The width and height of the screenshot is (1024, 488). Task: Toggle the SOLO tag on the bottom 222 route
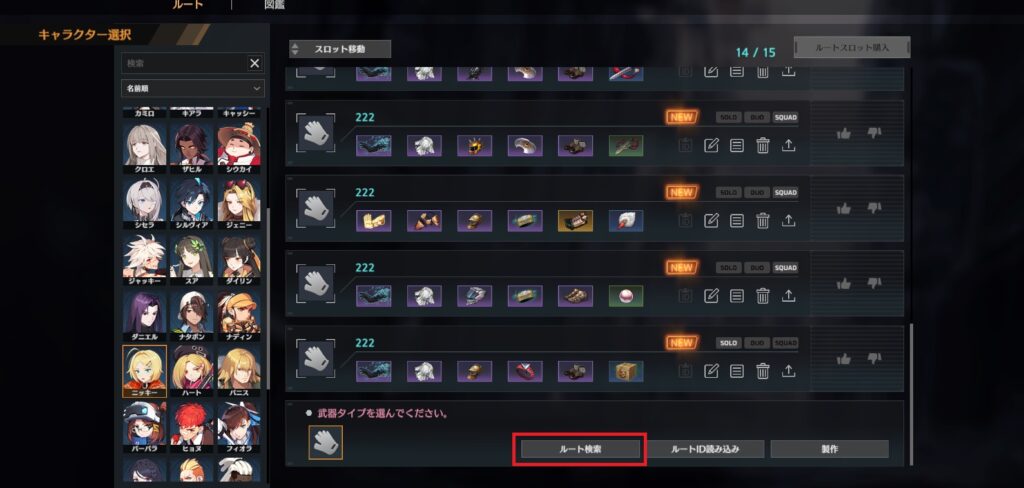coord(728,343)
